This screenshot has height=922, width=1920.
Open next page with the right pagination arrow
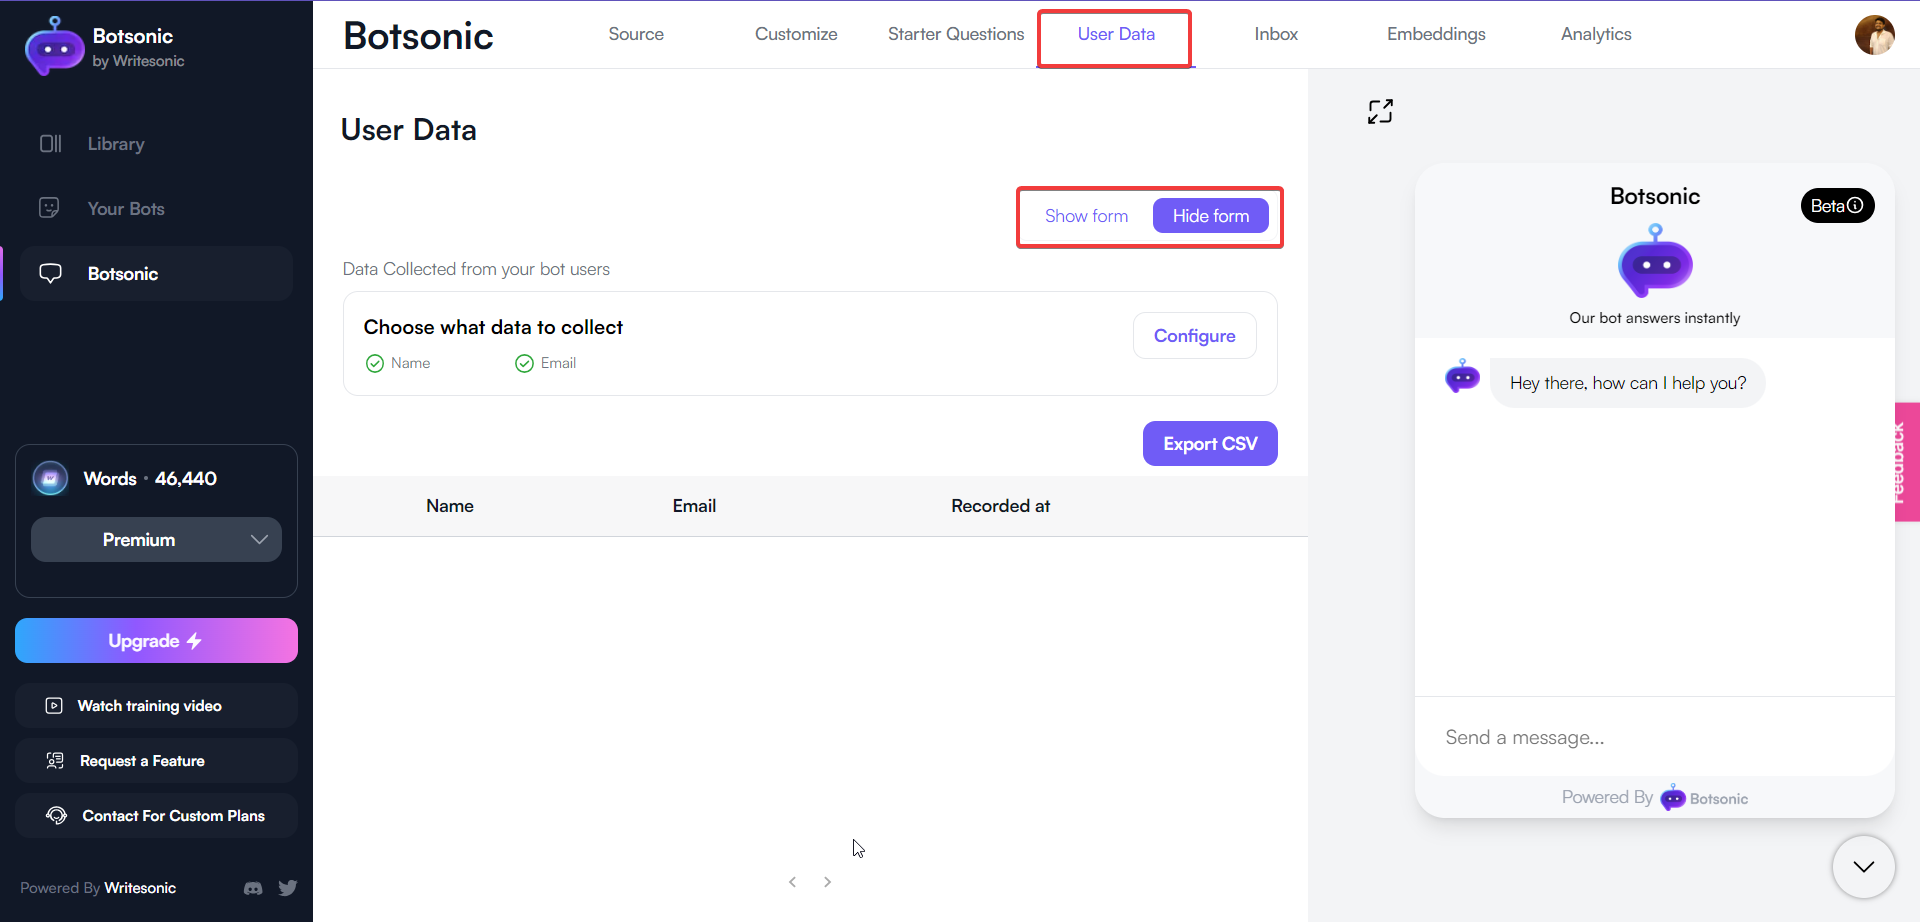pyautogui.click(x=827, y=881)
